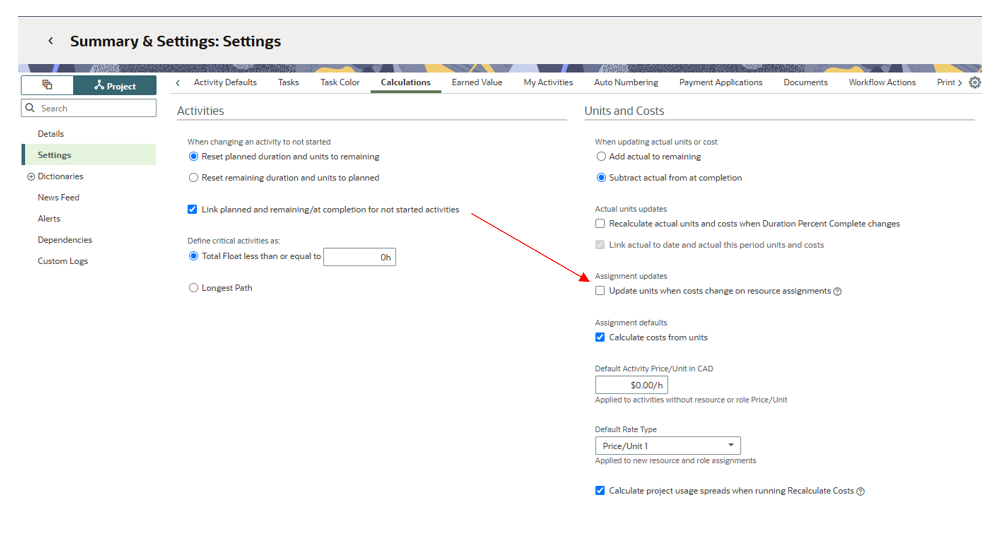
Task: Click help icon beside Calculate project usage spreads
Action: point(860,492)
